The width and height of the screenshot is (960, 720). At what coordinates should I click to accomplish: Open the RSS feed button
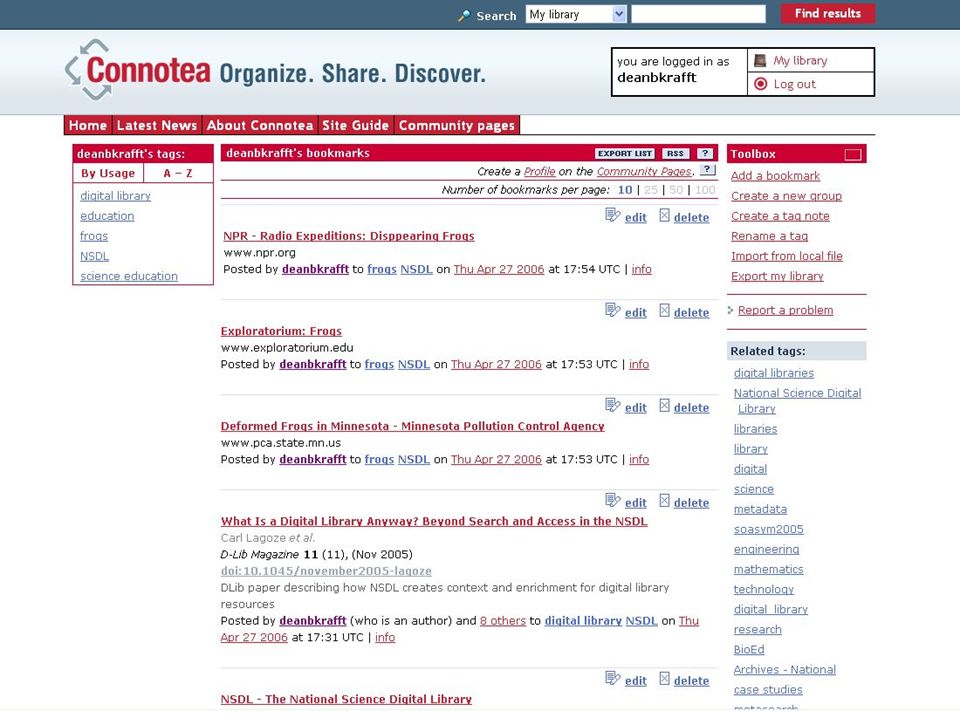675,153
